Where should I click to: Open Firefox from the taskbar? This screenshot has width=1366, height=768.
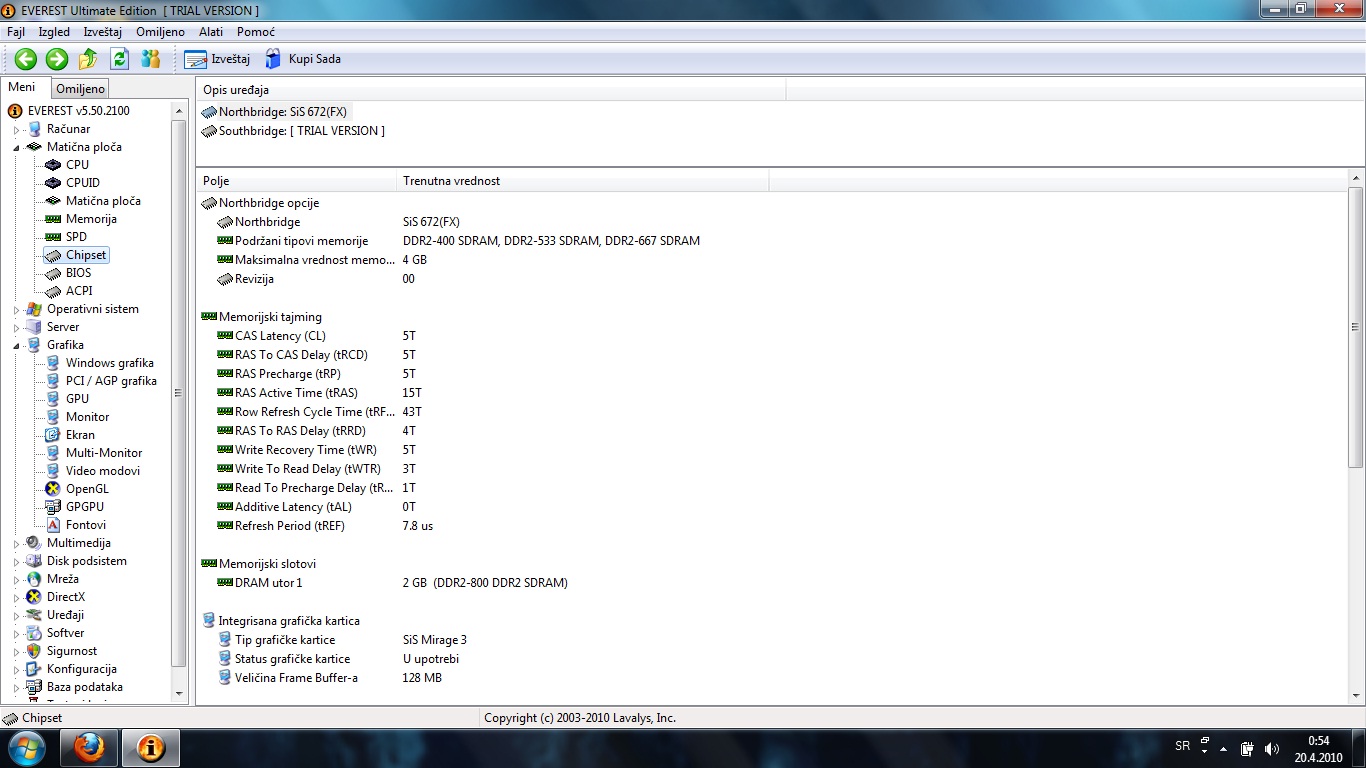(x=89, y=747)
